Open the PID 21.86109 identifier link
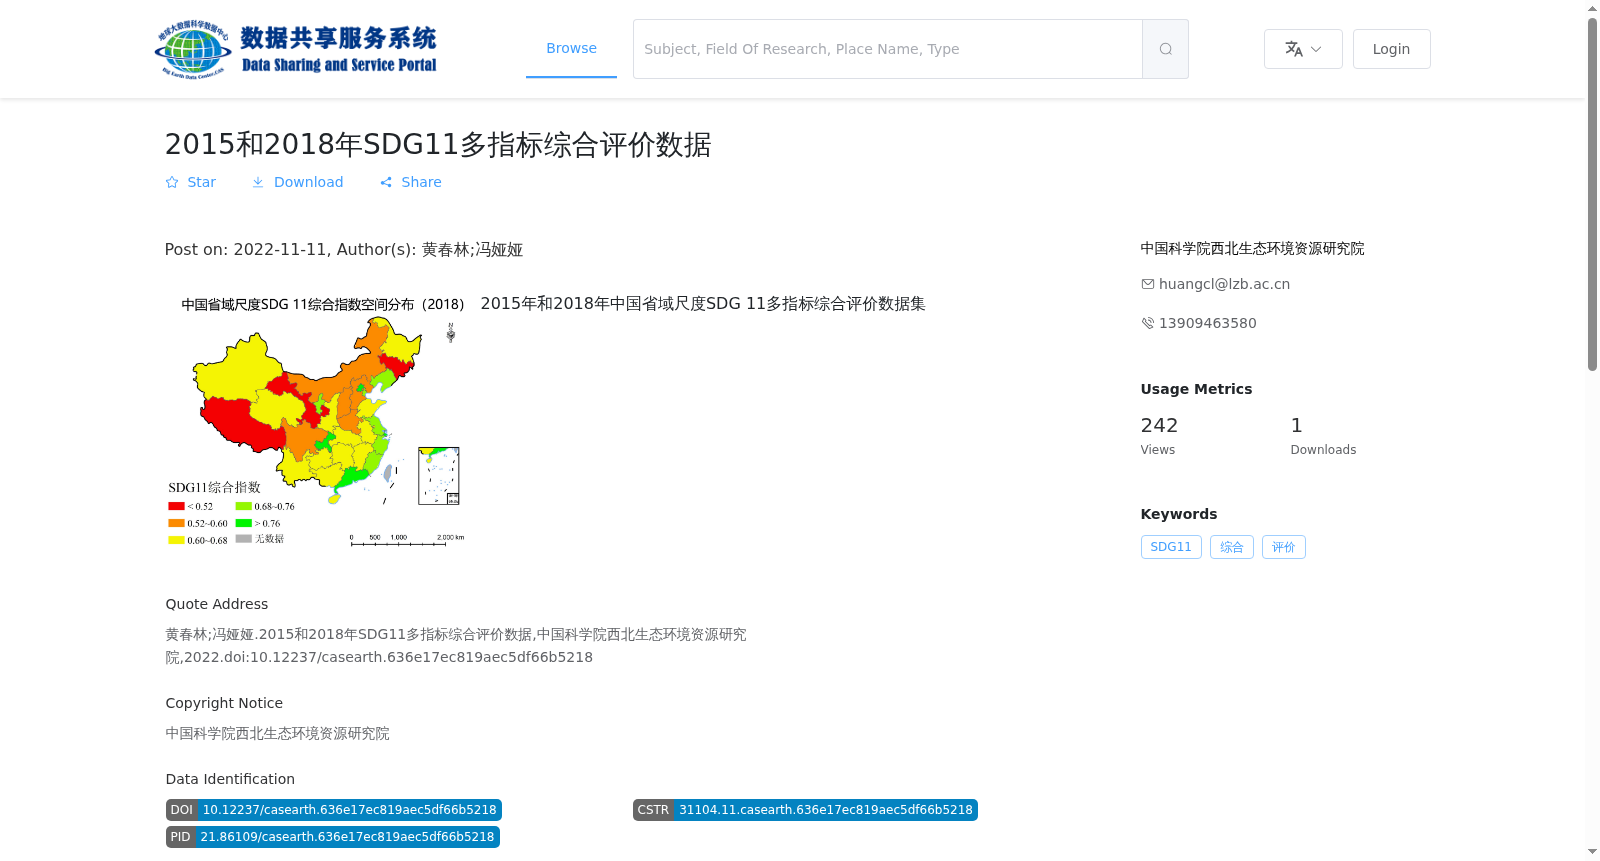1600x861 pixels. point(332,837)
